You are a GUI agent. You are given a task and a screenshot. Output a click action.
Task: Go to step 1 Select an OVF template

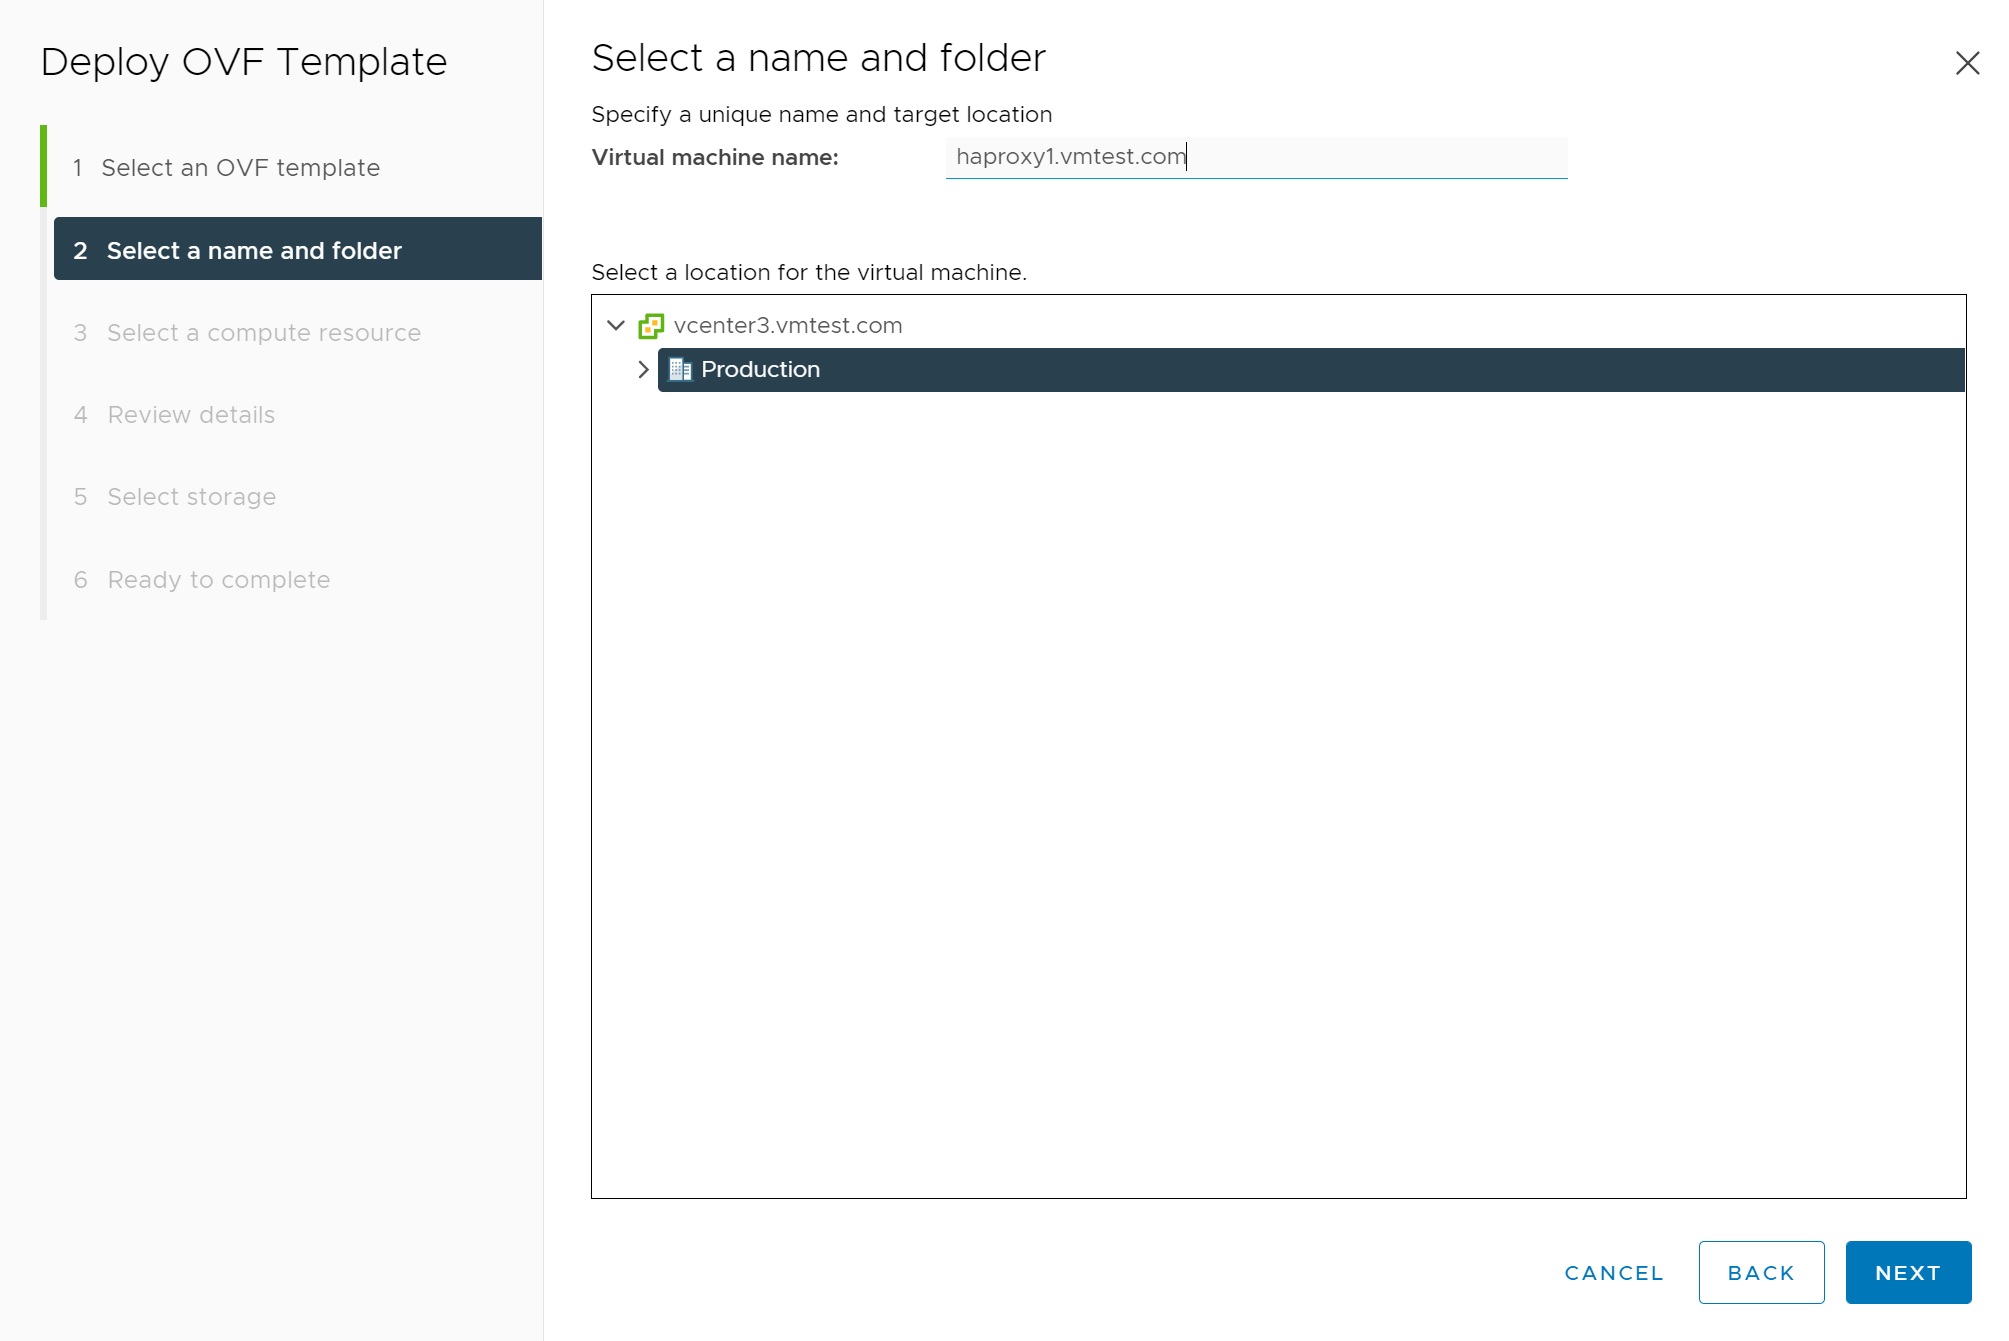click(x=240, y=168)
